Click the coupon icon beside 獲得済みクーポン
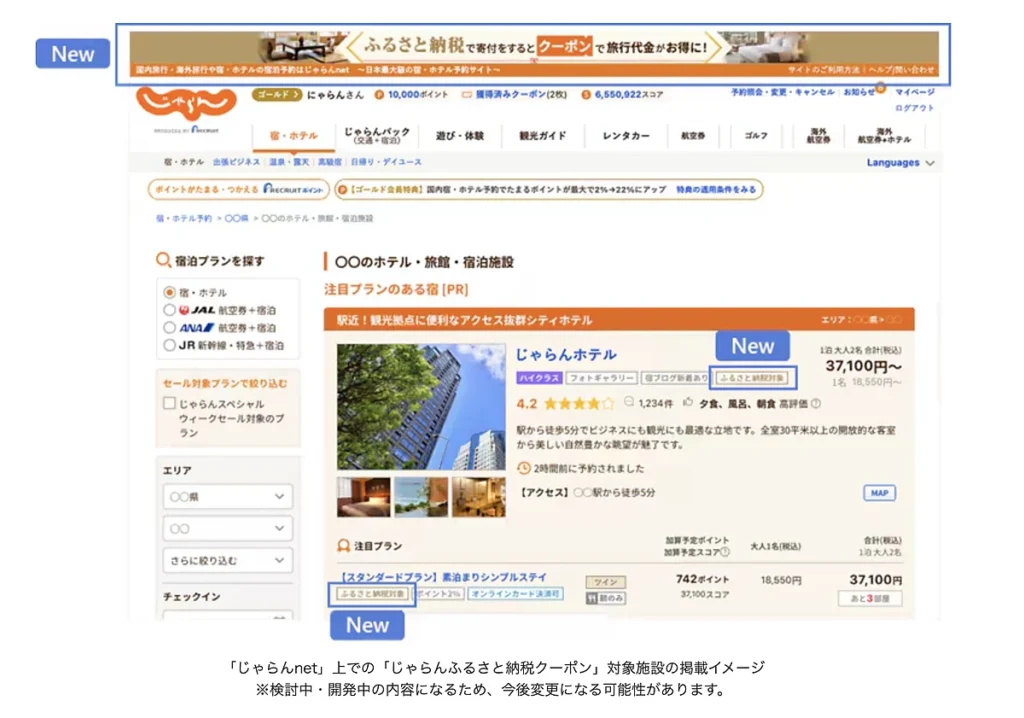The width and height of the screenshot is (1024, 718). 467,95
